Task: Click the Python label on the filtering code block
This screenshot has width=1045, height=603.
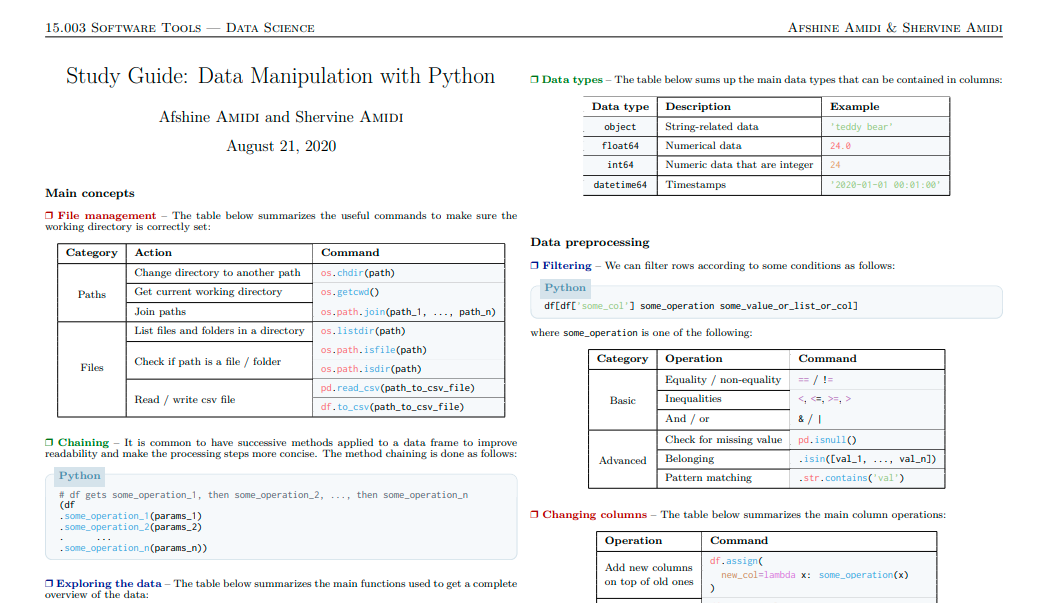Action: pyautogui.click(x=564, y=288)
